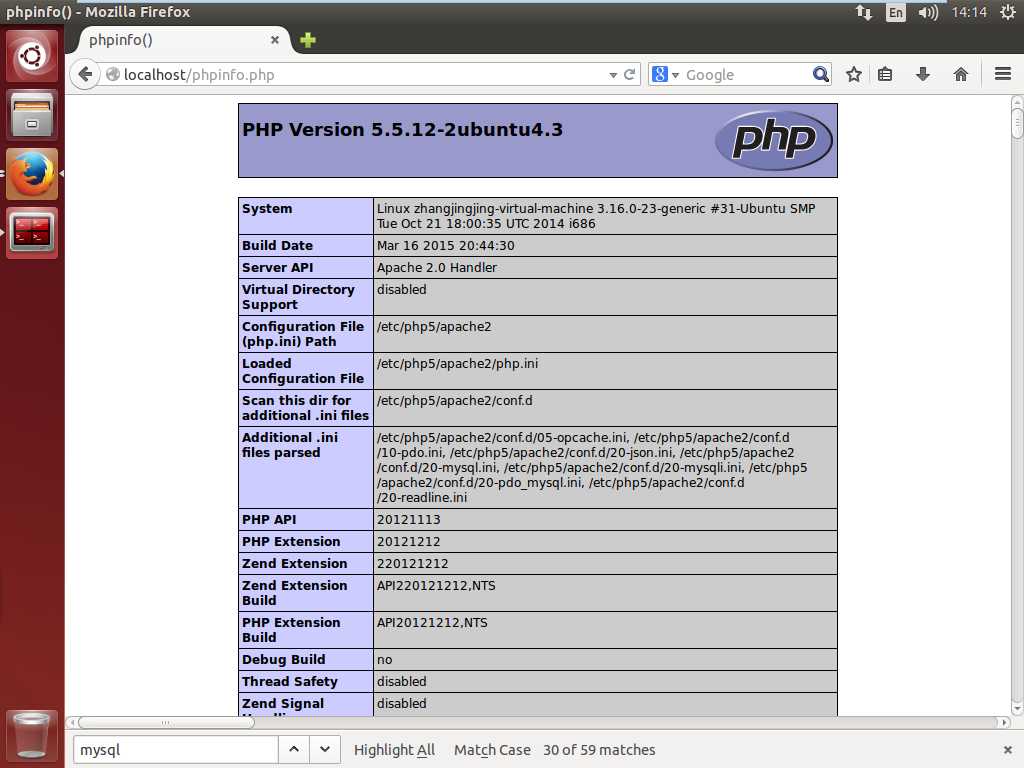Toggle Highlight All in find bar
The width and height of the screenshot is (1024, 768).
tap(394, 750)
